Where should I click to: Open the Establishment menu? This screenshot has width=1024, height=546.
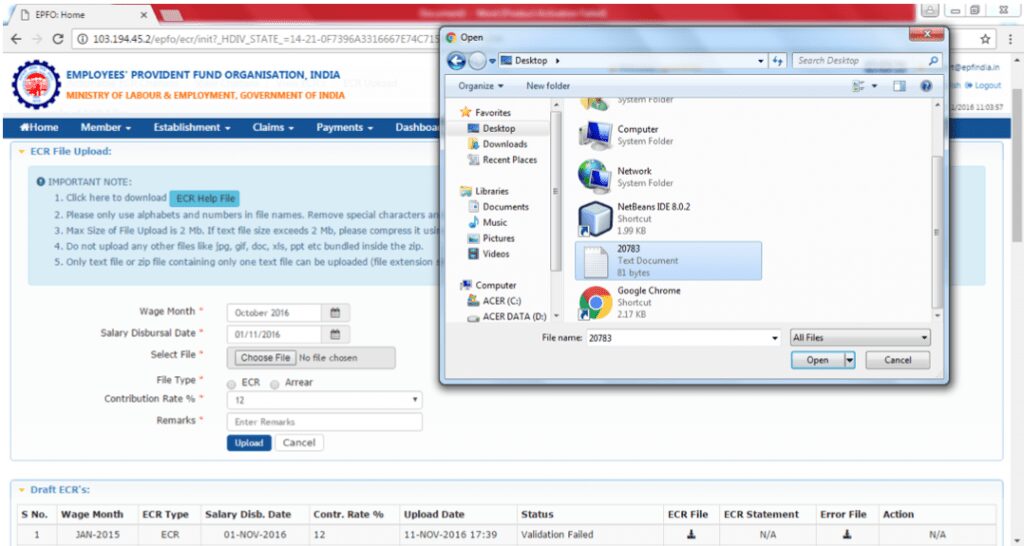192,128
